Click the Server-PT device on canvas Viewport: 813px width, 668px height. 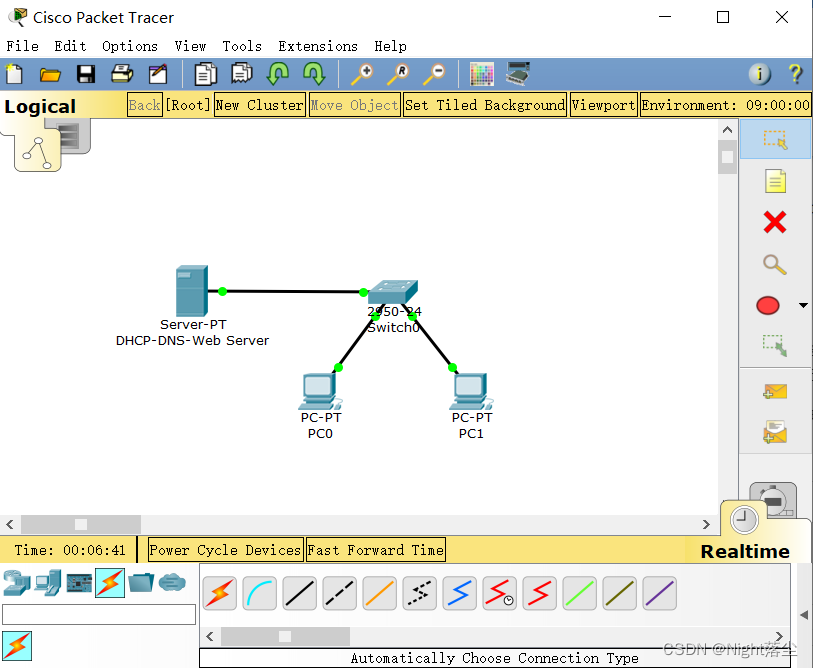pos(192,290)
